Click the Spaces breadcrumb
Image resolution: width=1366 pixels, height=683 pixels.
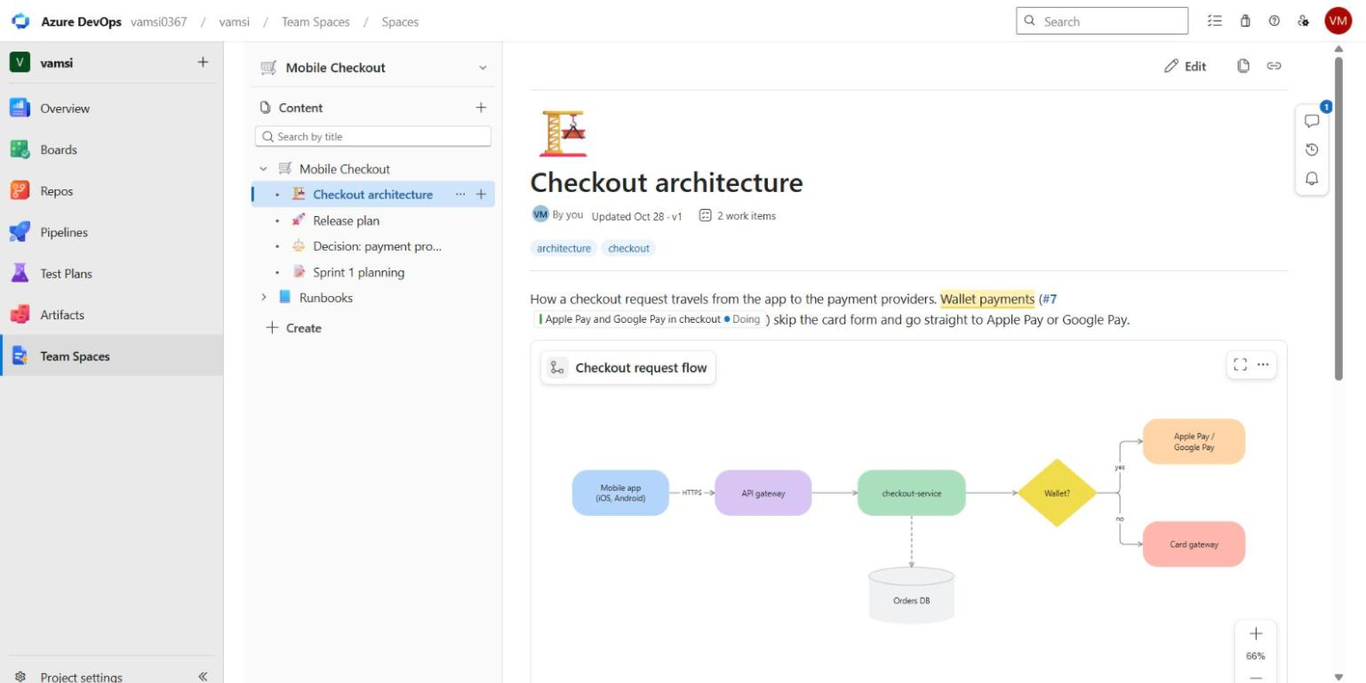click(x=400, y=21)
